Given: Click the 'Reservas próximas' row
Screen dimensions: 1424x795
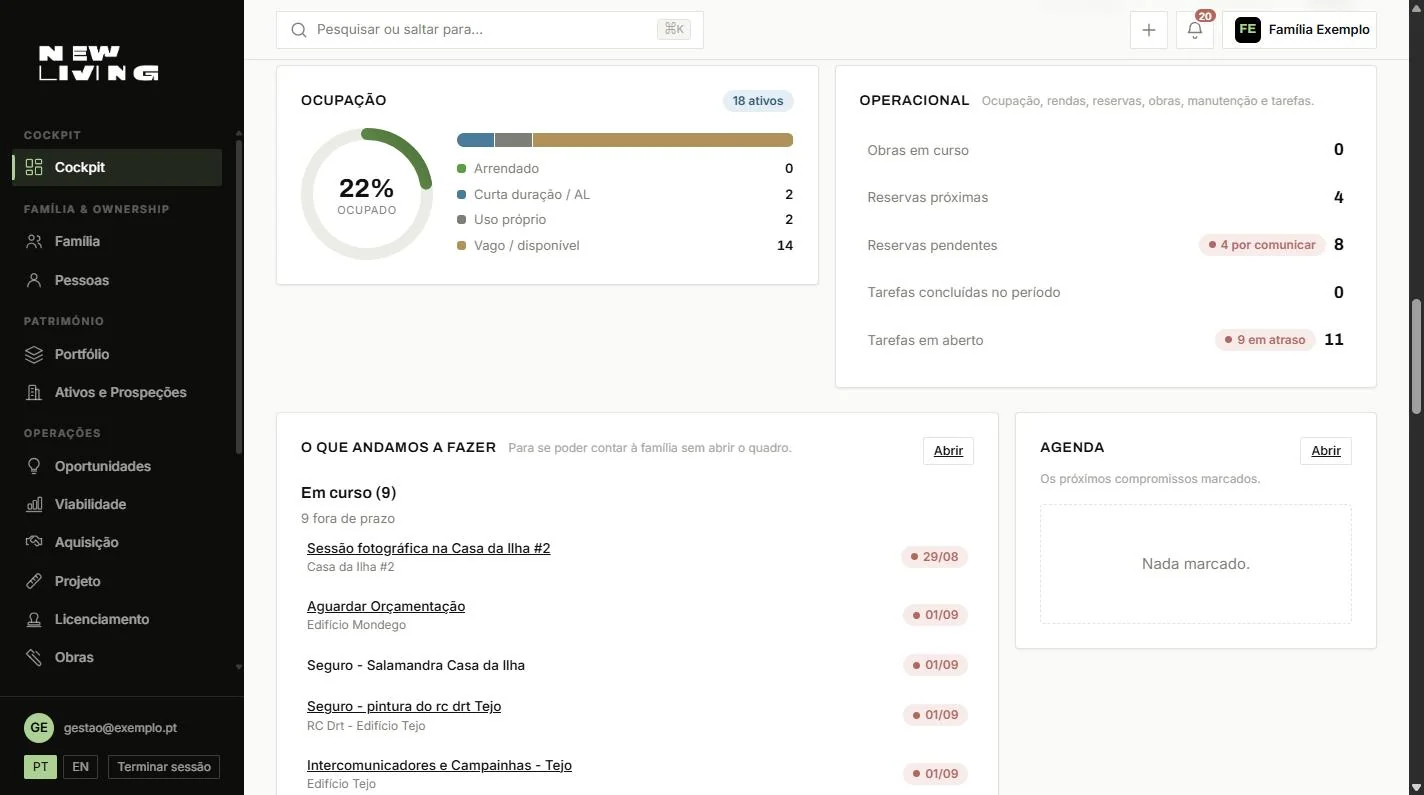Looking at the screenshot, I should coord(1105,197).
